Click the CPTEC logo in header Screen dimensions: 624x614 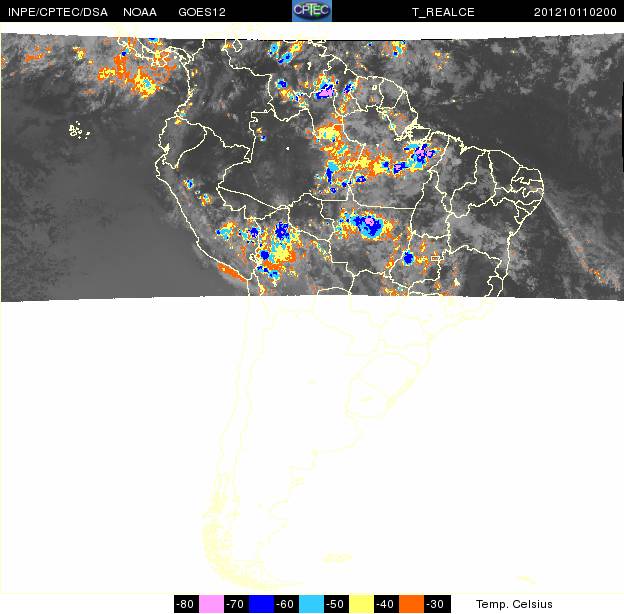click(312, 11)
